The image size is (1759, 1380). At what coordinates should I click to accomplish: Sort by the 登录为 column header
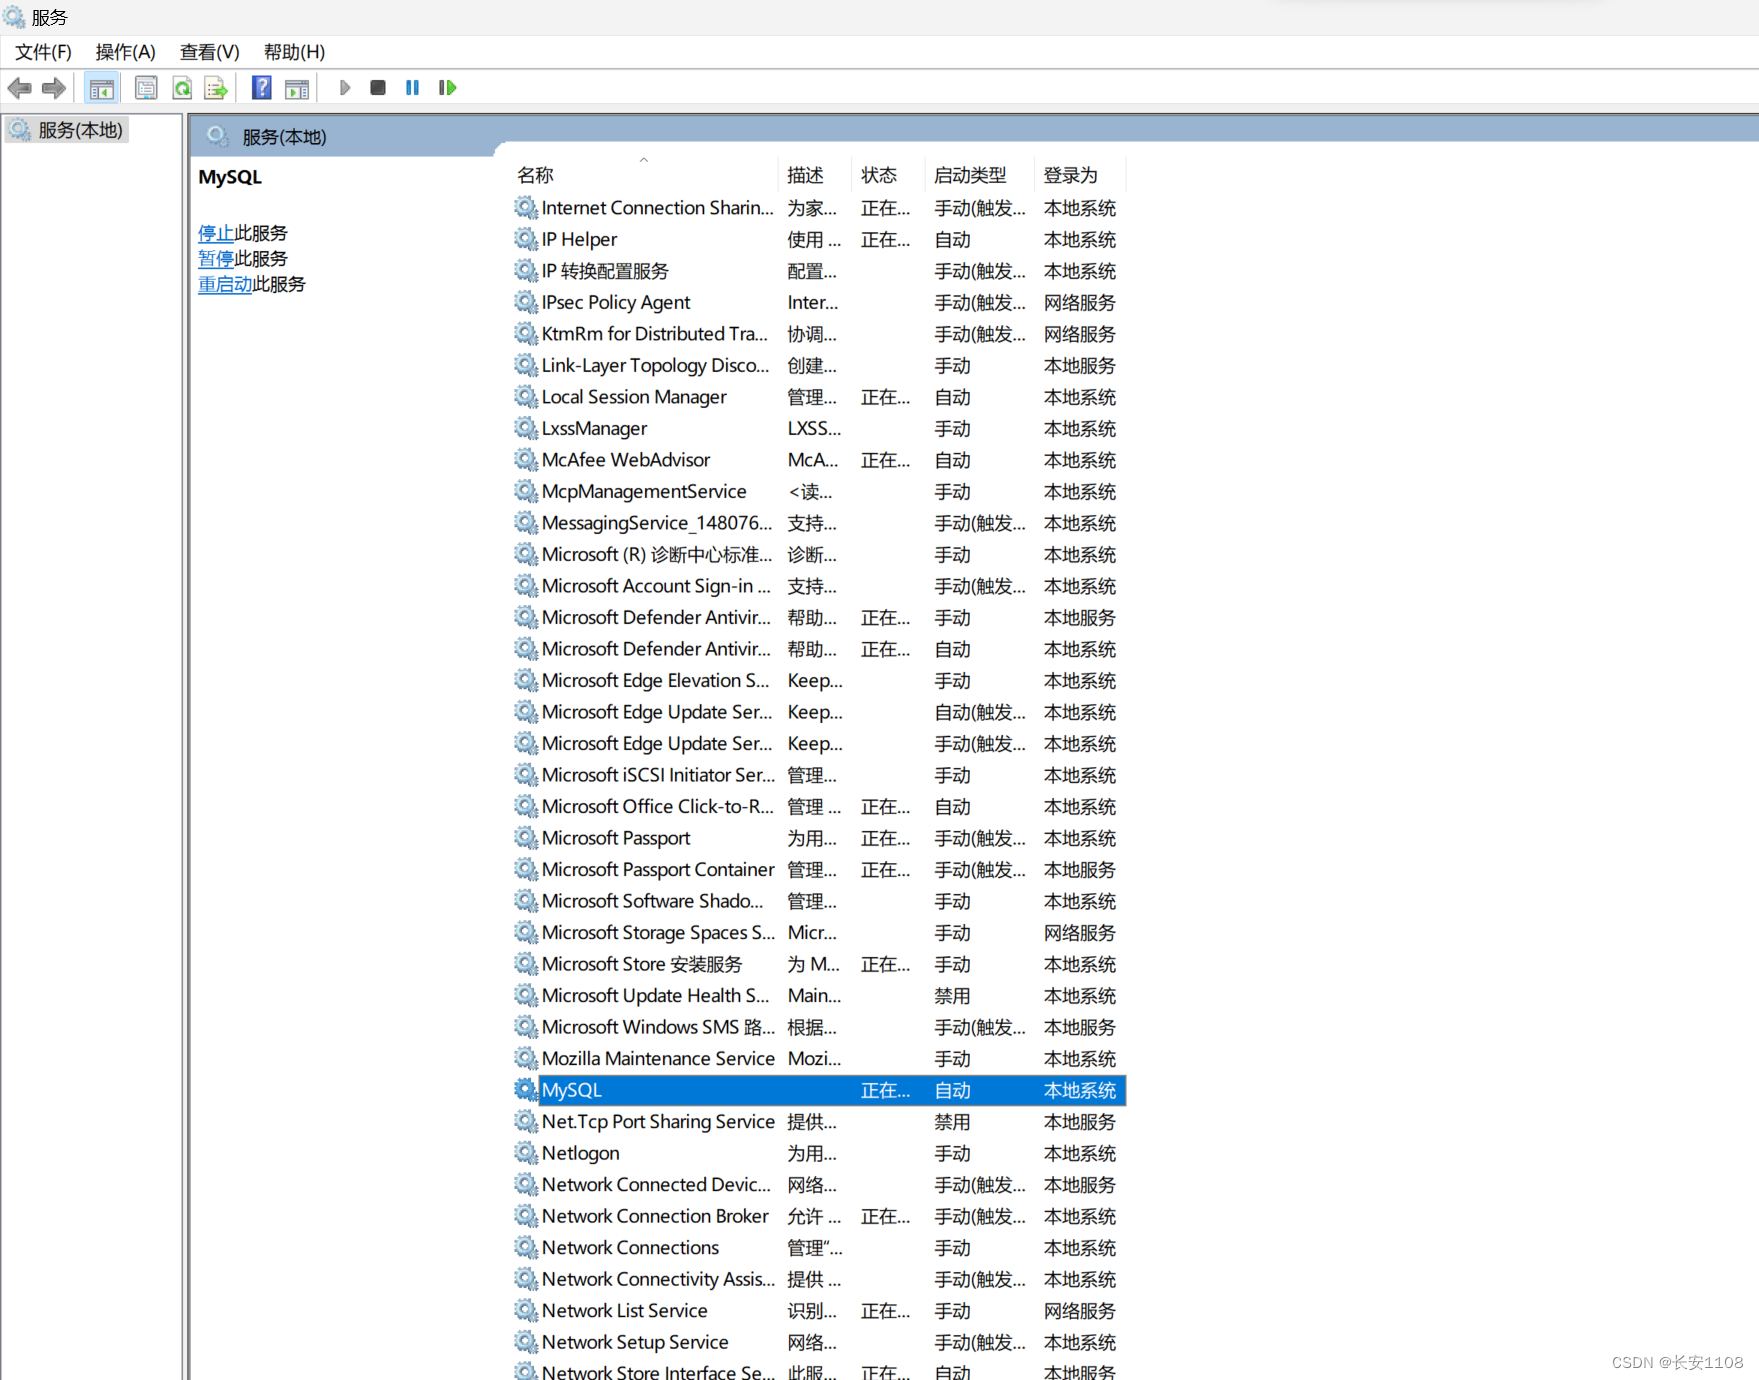point(1080,175)
